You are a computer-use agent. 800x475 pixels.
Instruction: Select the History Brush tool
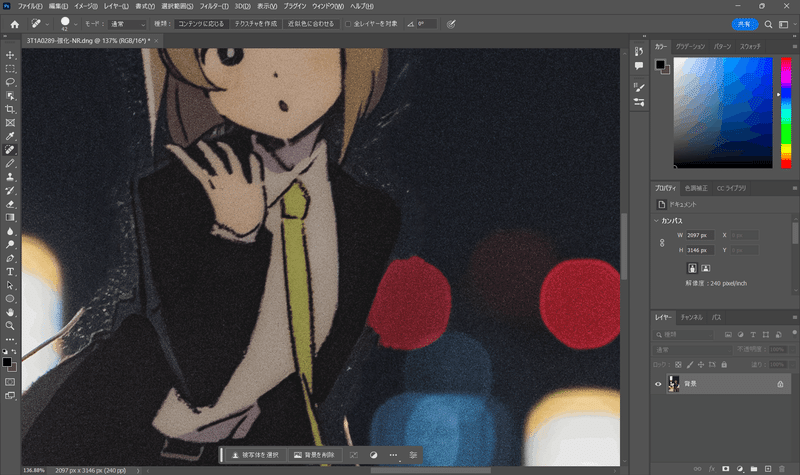(10, 190)
